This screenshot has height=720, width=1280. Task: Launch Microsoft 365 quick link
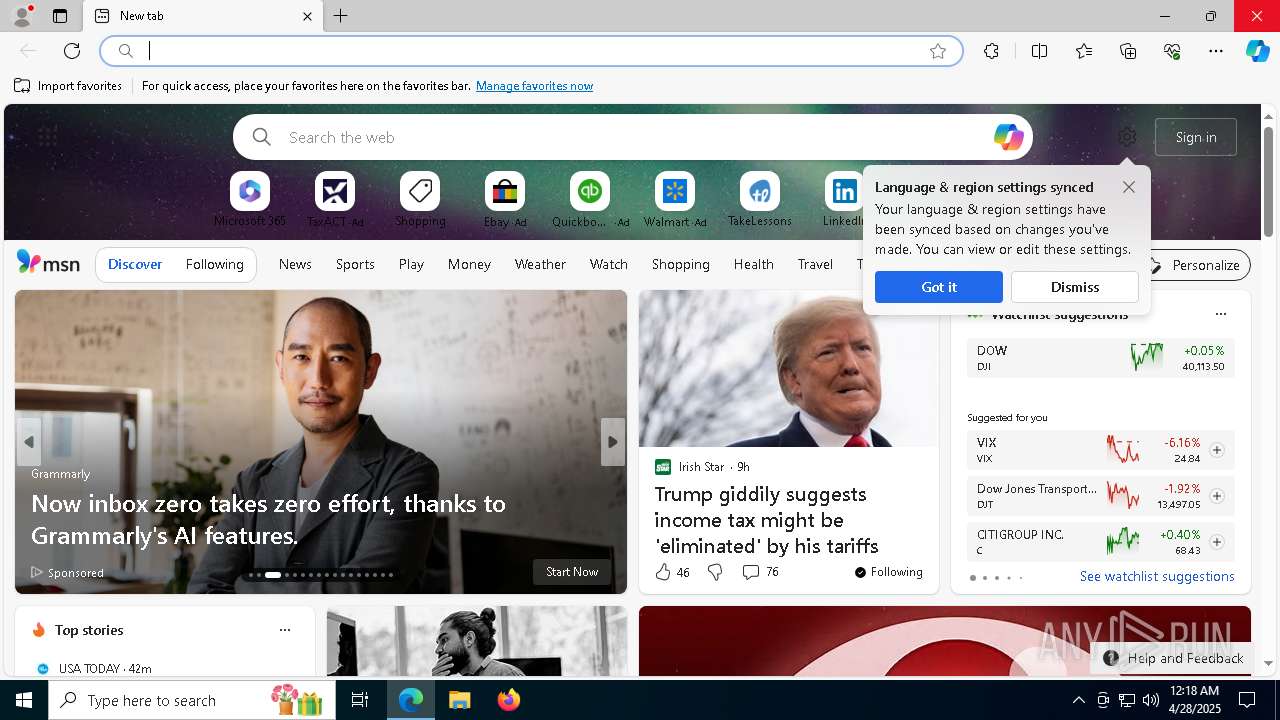point(250,200)
